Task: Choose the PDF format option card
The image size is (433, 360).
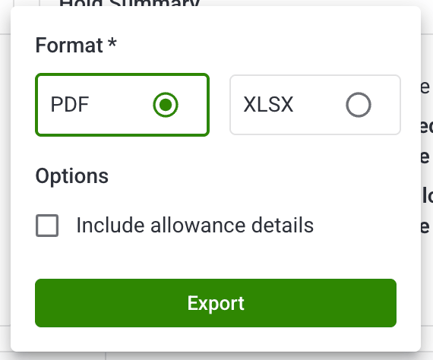Action: [122, 105]
